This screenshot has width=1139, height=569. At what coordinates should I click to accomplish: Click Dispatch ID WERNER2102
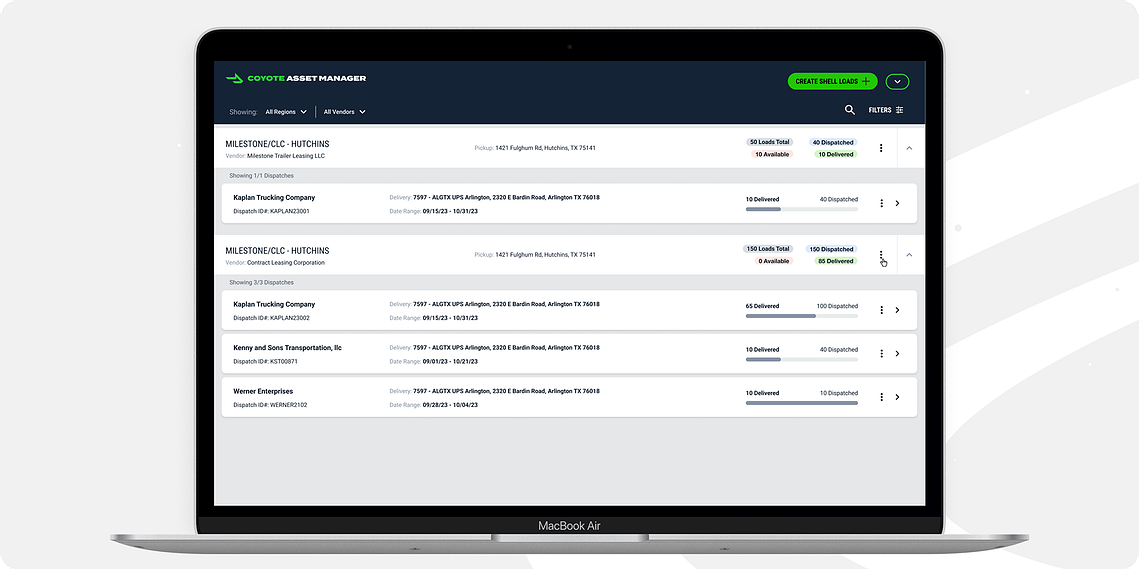click(269, 405)
